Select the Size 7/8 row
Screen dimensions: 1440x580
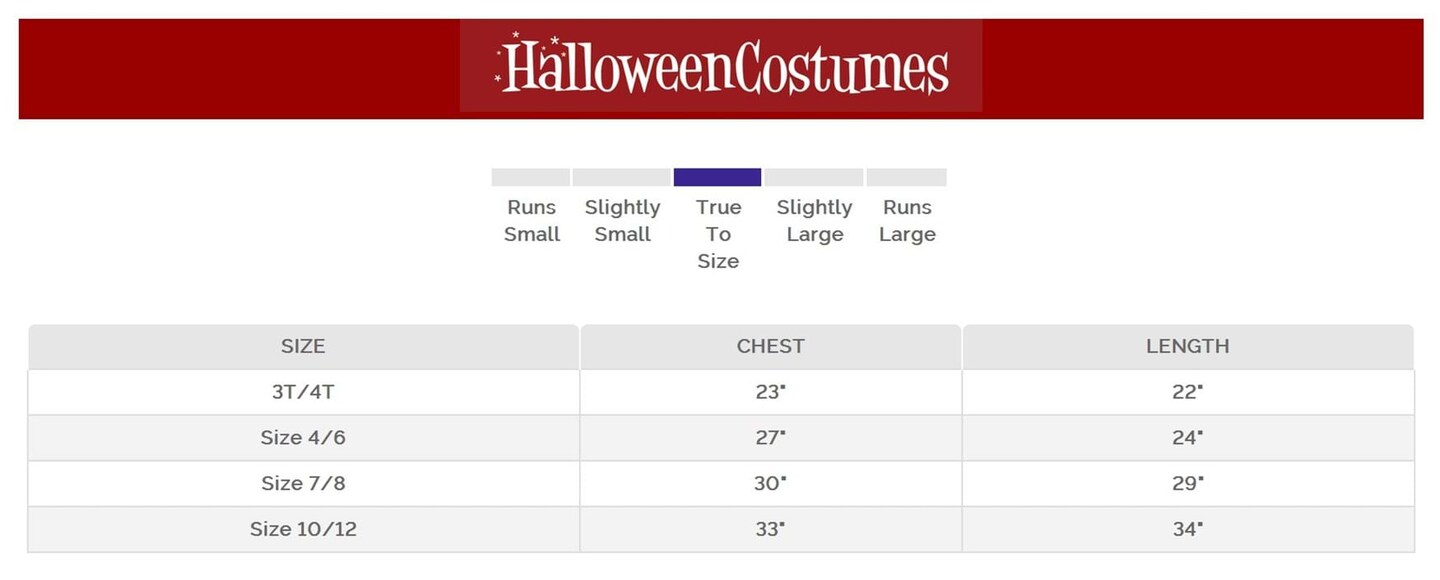pyautogui.click(x=303, y=484)
